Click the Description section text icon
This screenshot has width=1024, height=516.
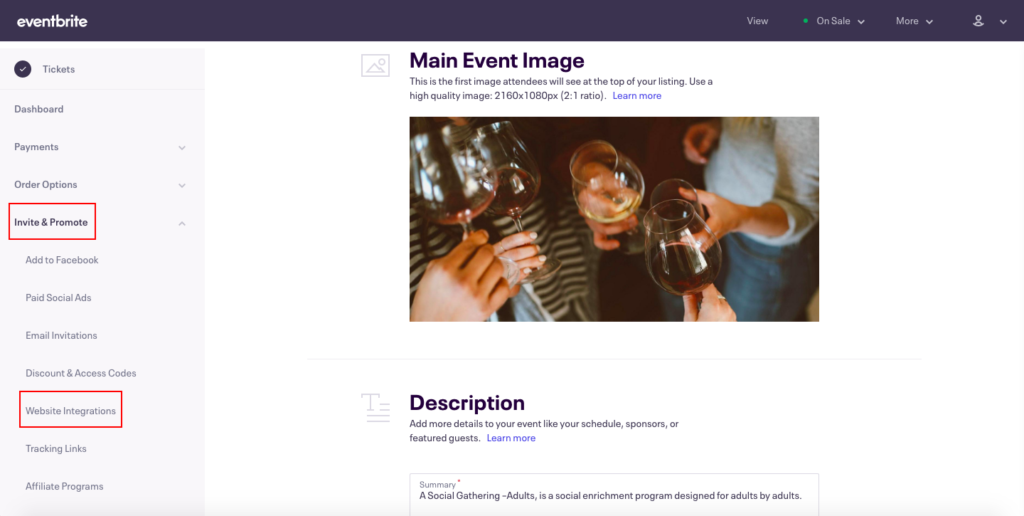click(x=376, y=408)
